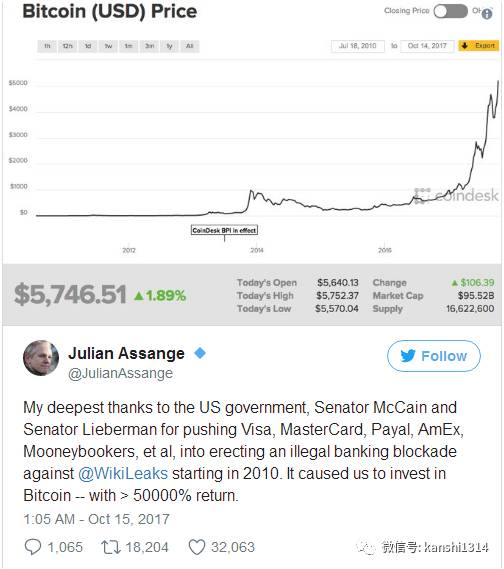Image resolution: width=504 pixels, height=569 pixels.
Task: Show the 1y price range
Action: pos(169,46)
